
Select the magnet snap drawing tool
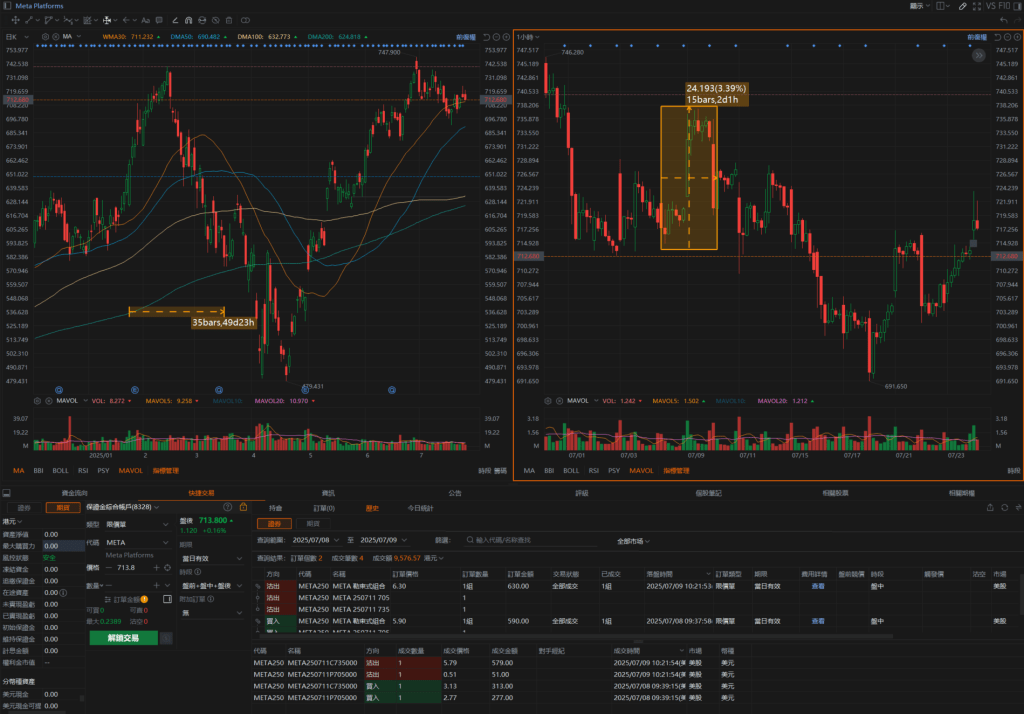(x=190, y=20)
